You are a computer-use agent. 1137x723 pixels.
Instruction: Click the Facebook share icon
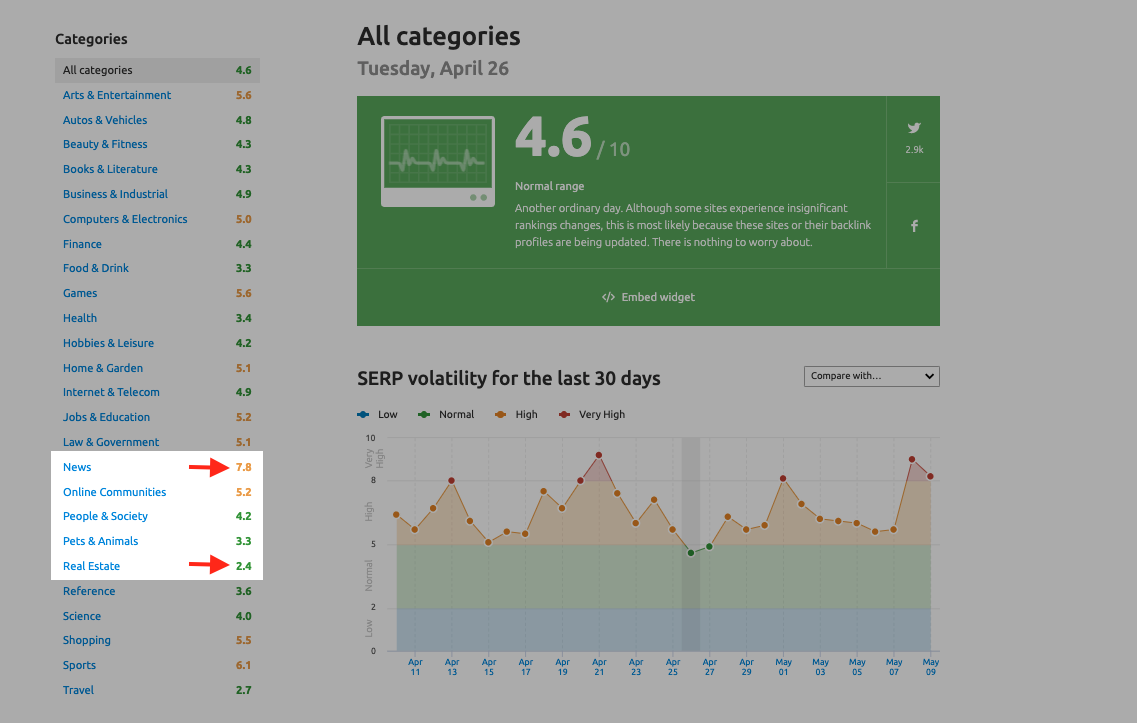pos(913,226)
